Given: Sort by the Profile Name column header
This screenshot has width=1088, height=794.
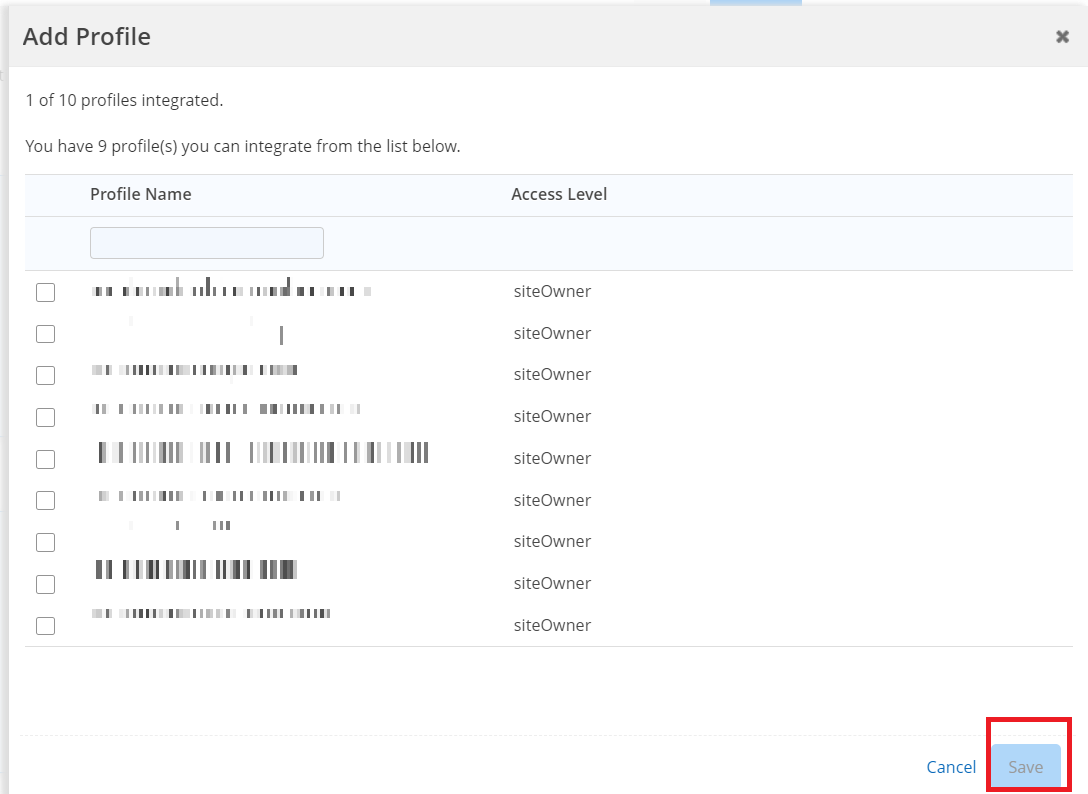Looking at the screenshot, I should click(140, 194).
